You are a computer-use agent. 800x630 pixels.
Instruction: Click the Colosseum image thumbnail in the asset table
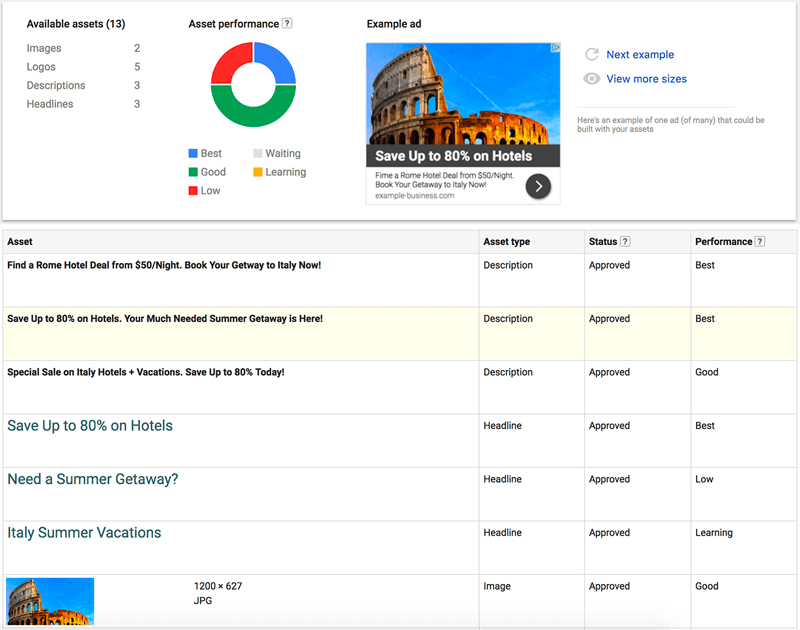tap(50, 600)
